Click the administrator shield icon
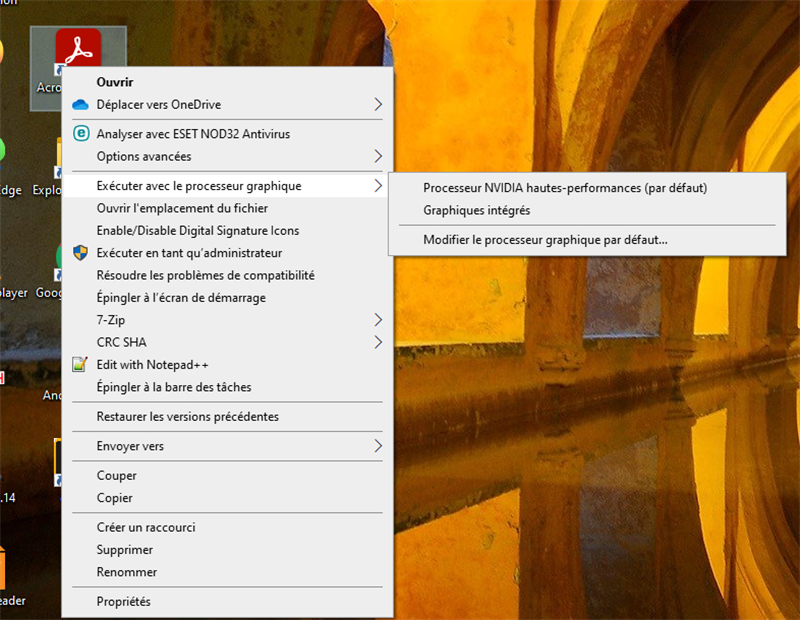This screenshot has height=620, width=800. click(x=81, y=253)
